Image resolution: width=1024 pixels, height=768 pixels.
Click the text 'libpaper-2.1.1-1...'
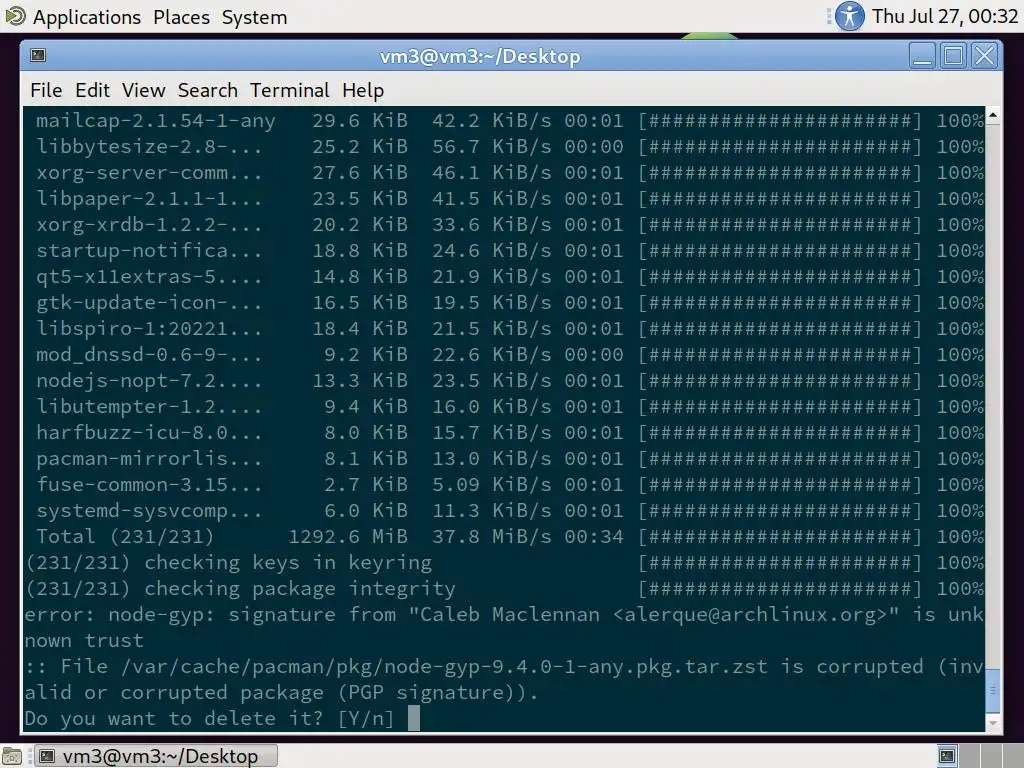coord(149,199)
